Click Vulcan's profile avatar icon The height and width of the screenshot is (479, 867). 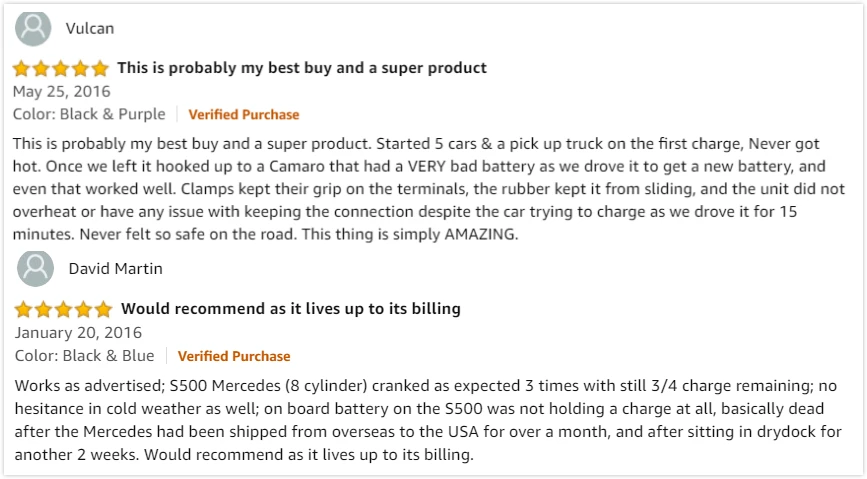(33, 28)
